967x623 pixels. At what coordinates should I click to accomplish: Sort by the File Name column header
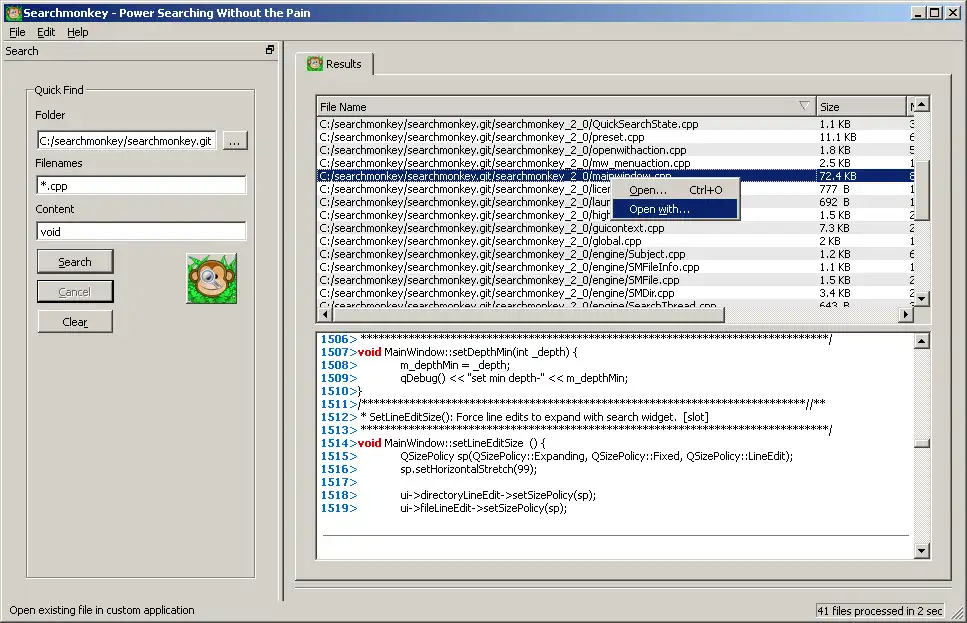[x=566, y=107]
